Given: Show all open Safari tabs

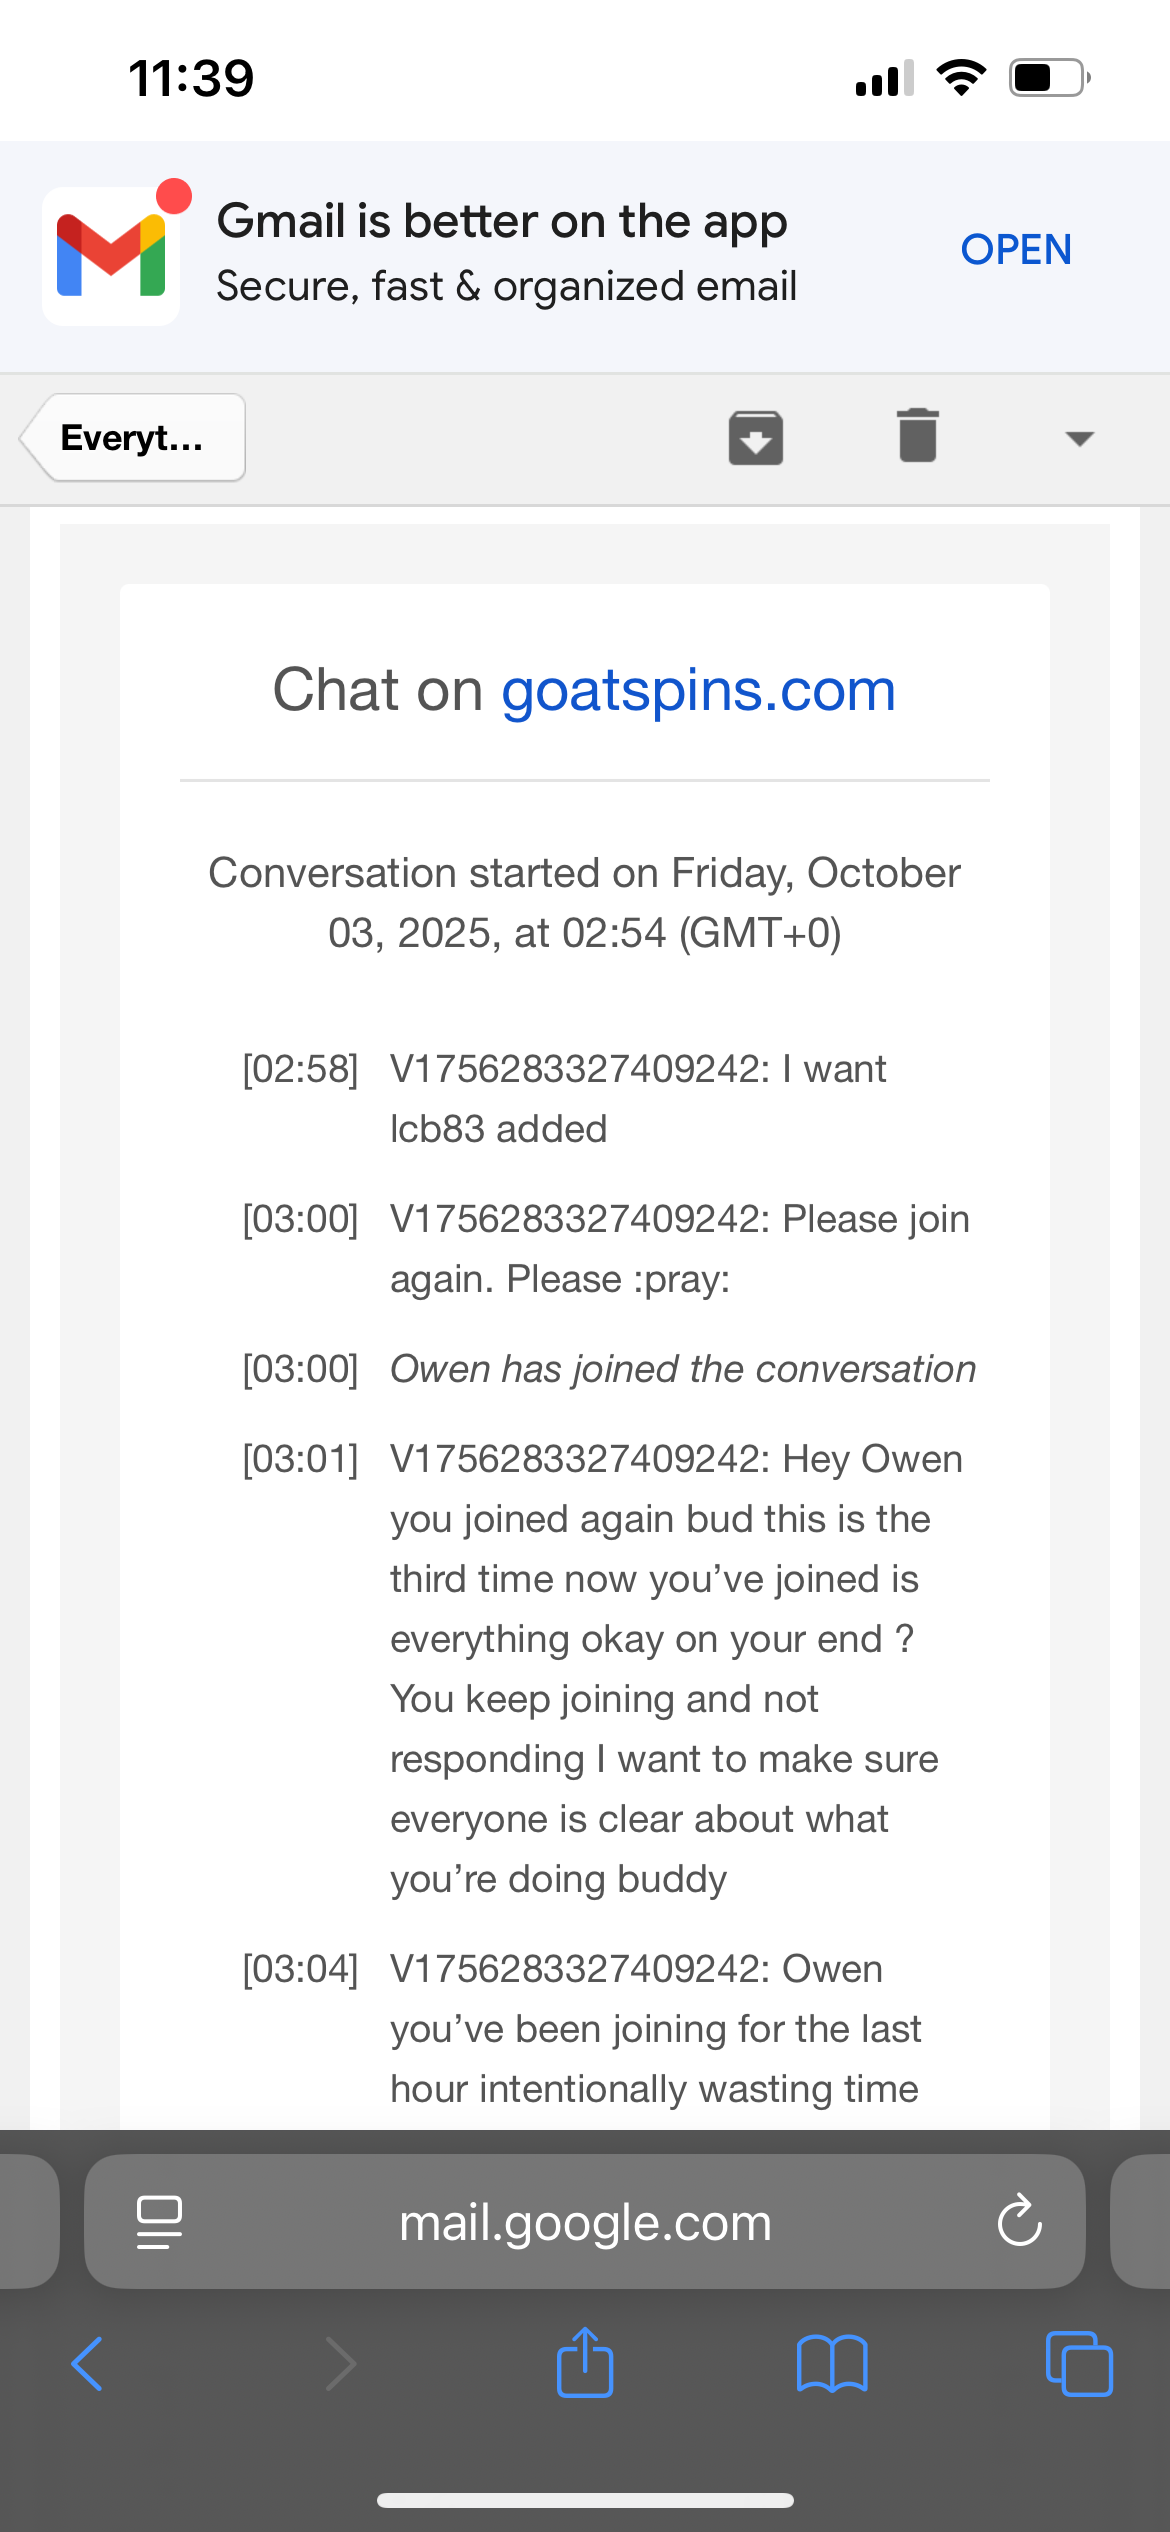Looking at the screenshot, I should tap(1078, 2364).
